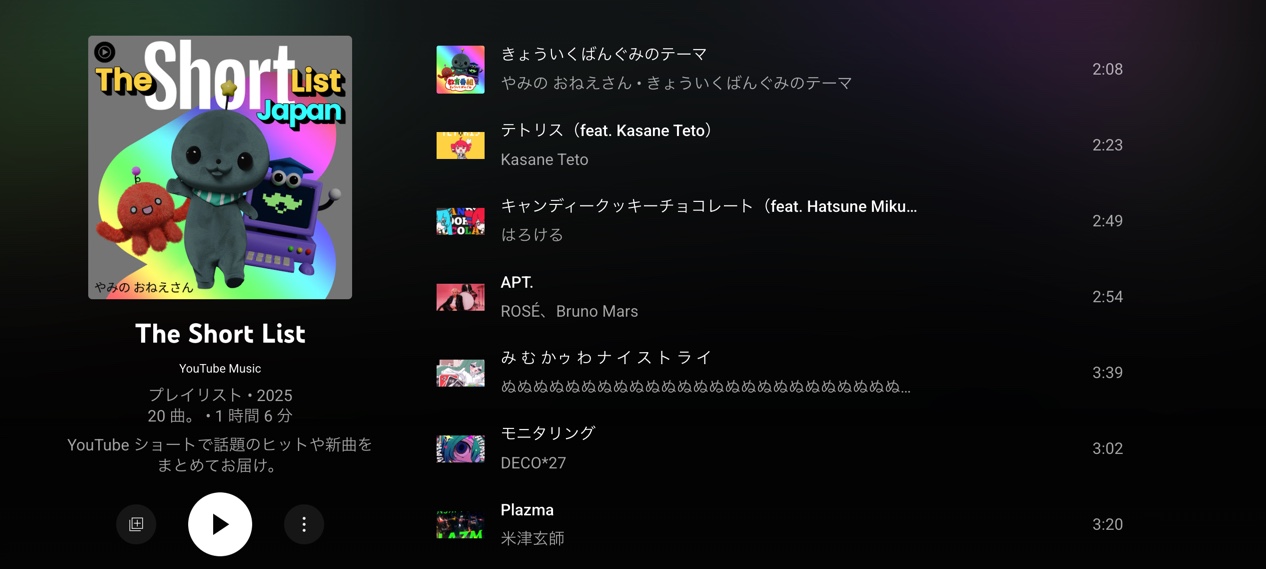This screenshot has height=569, width=1266.
Task: Click the YouTube Music logo on cover
Action: pyautogui.click(x=105, y=52)
